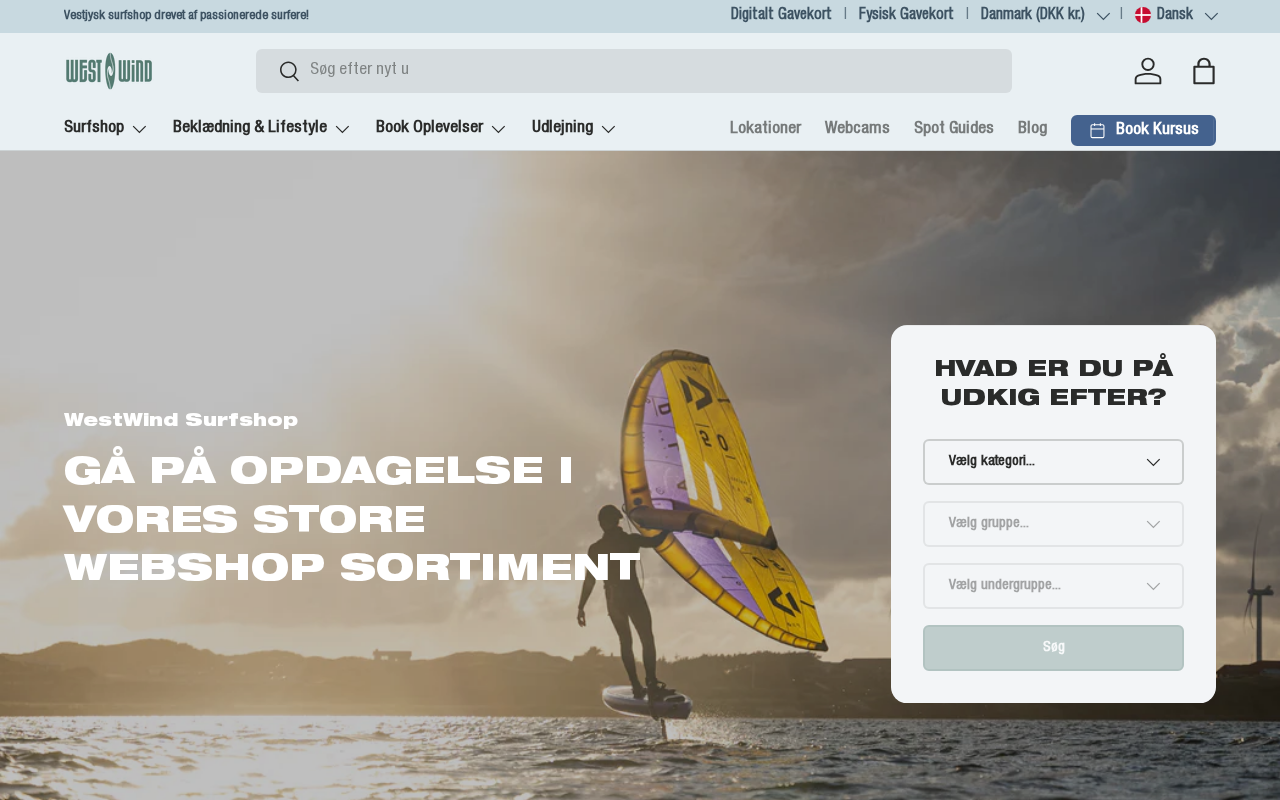Screen dimensions: 1280x800
Task: Open the Vælg kategori dropdown
Action: (1053, 462)
